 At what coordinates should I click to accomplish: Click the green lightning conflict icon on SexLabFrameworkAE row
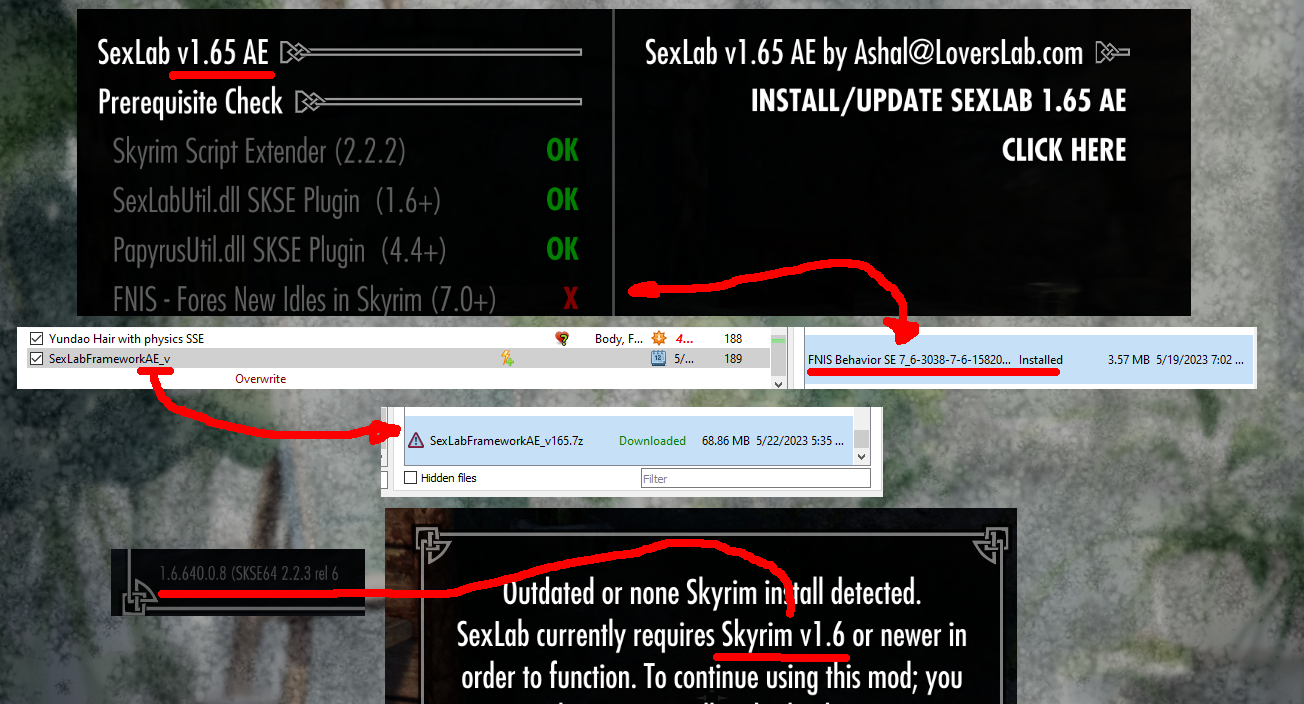click(506, 360)
